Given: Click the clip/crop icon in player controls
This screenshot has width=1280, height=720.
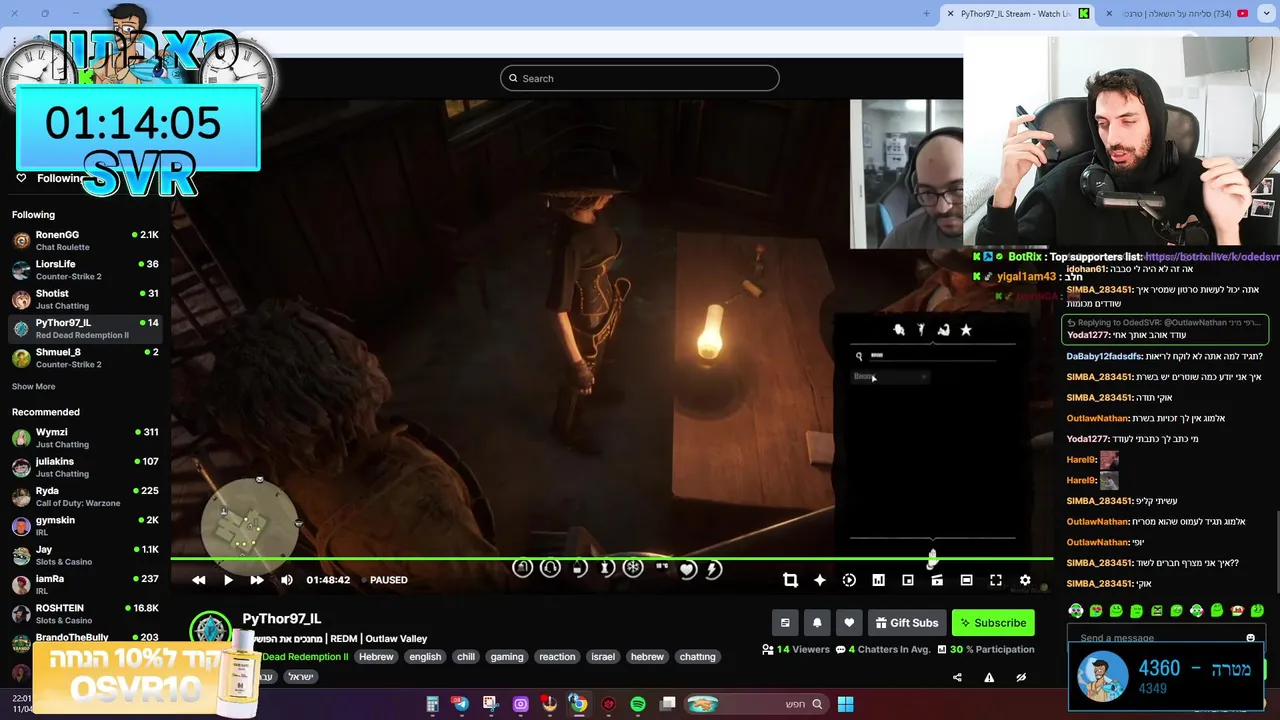Looking at the screenshot, I should coord(790,580).
